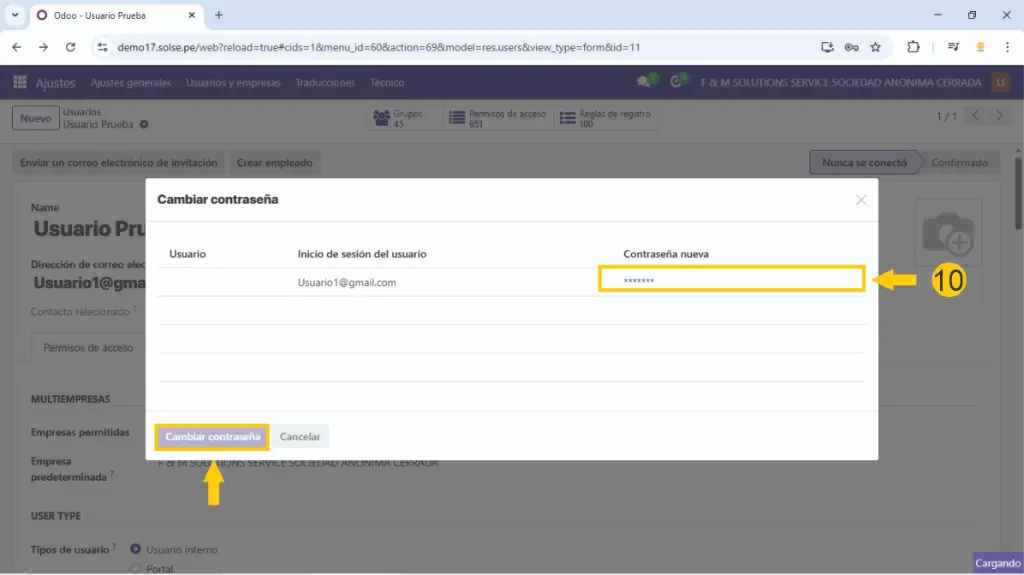Select the Usuario interno radio option

point(136,549)
